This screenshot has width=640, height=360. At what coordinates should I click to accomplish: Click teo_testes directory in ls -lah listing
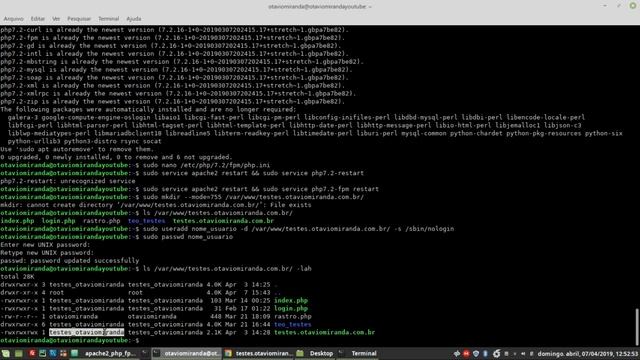(293, 324)
